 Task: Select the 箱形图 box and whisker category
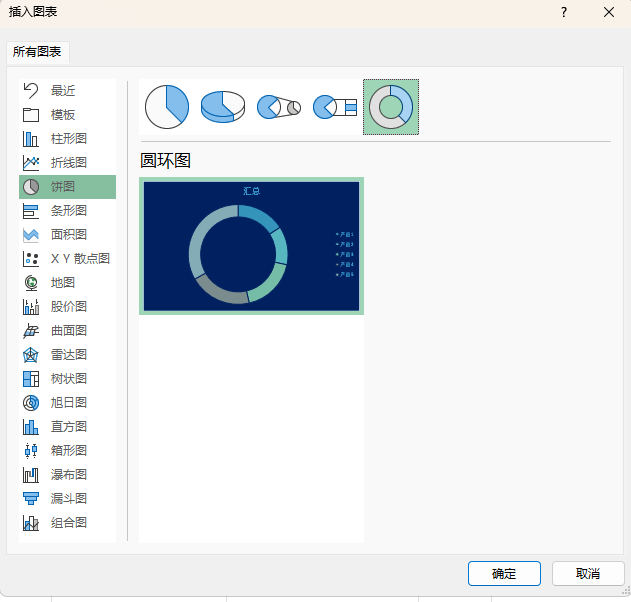67,451
